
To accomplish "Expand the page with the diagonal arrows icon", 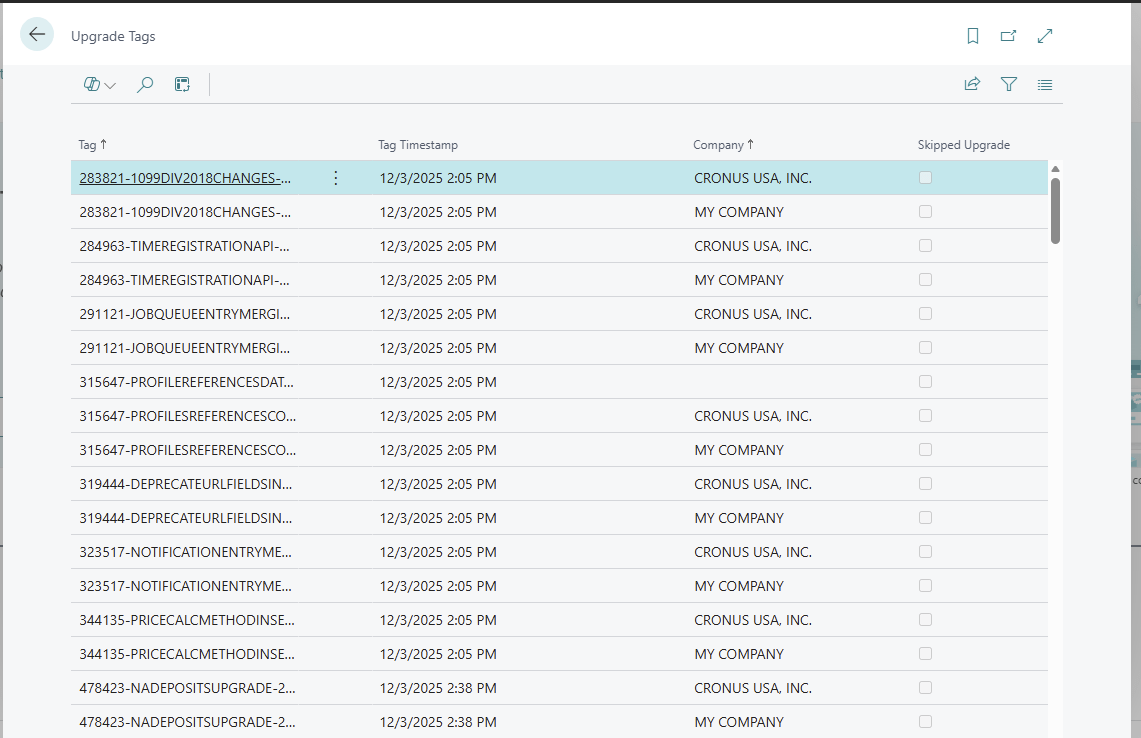I will coord(1045,36).
